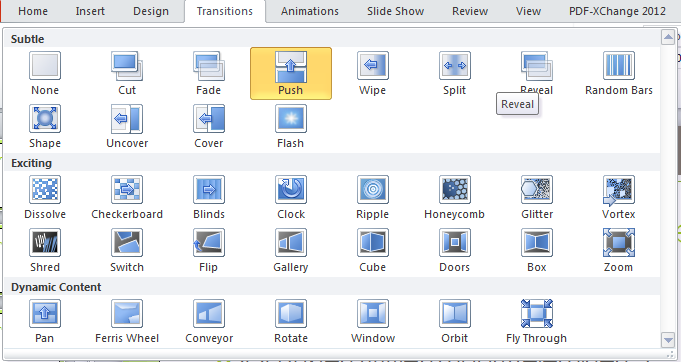The height and width of the screenshot is (362, 681).
Task: Apply the Glitter transition
Action: pyautogui.click(x=536, y=197)
